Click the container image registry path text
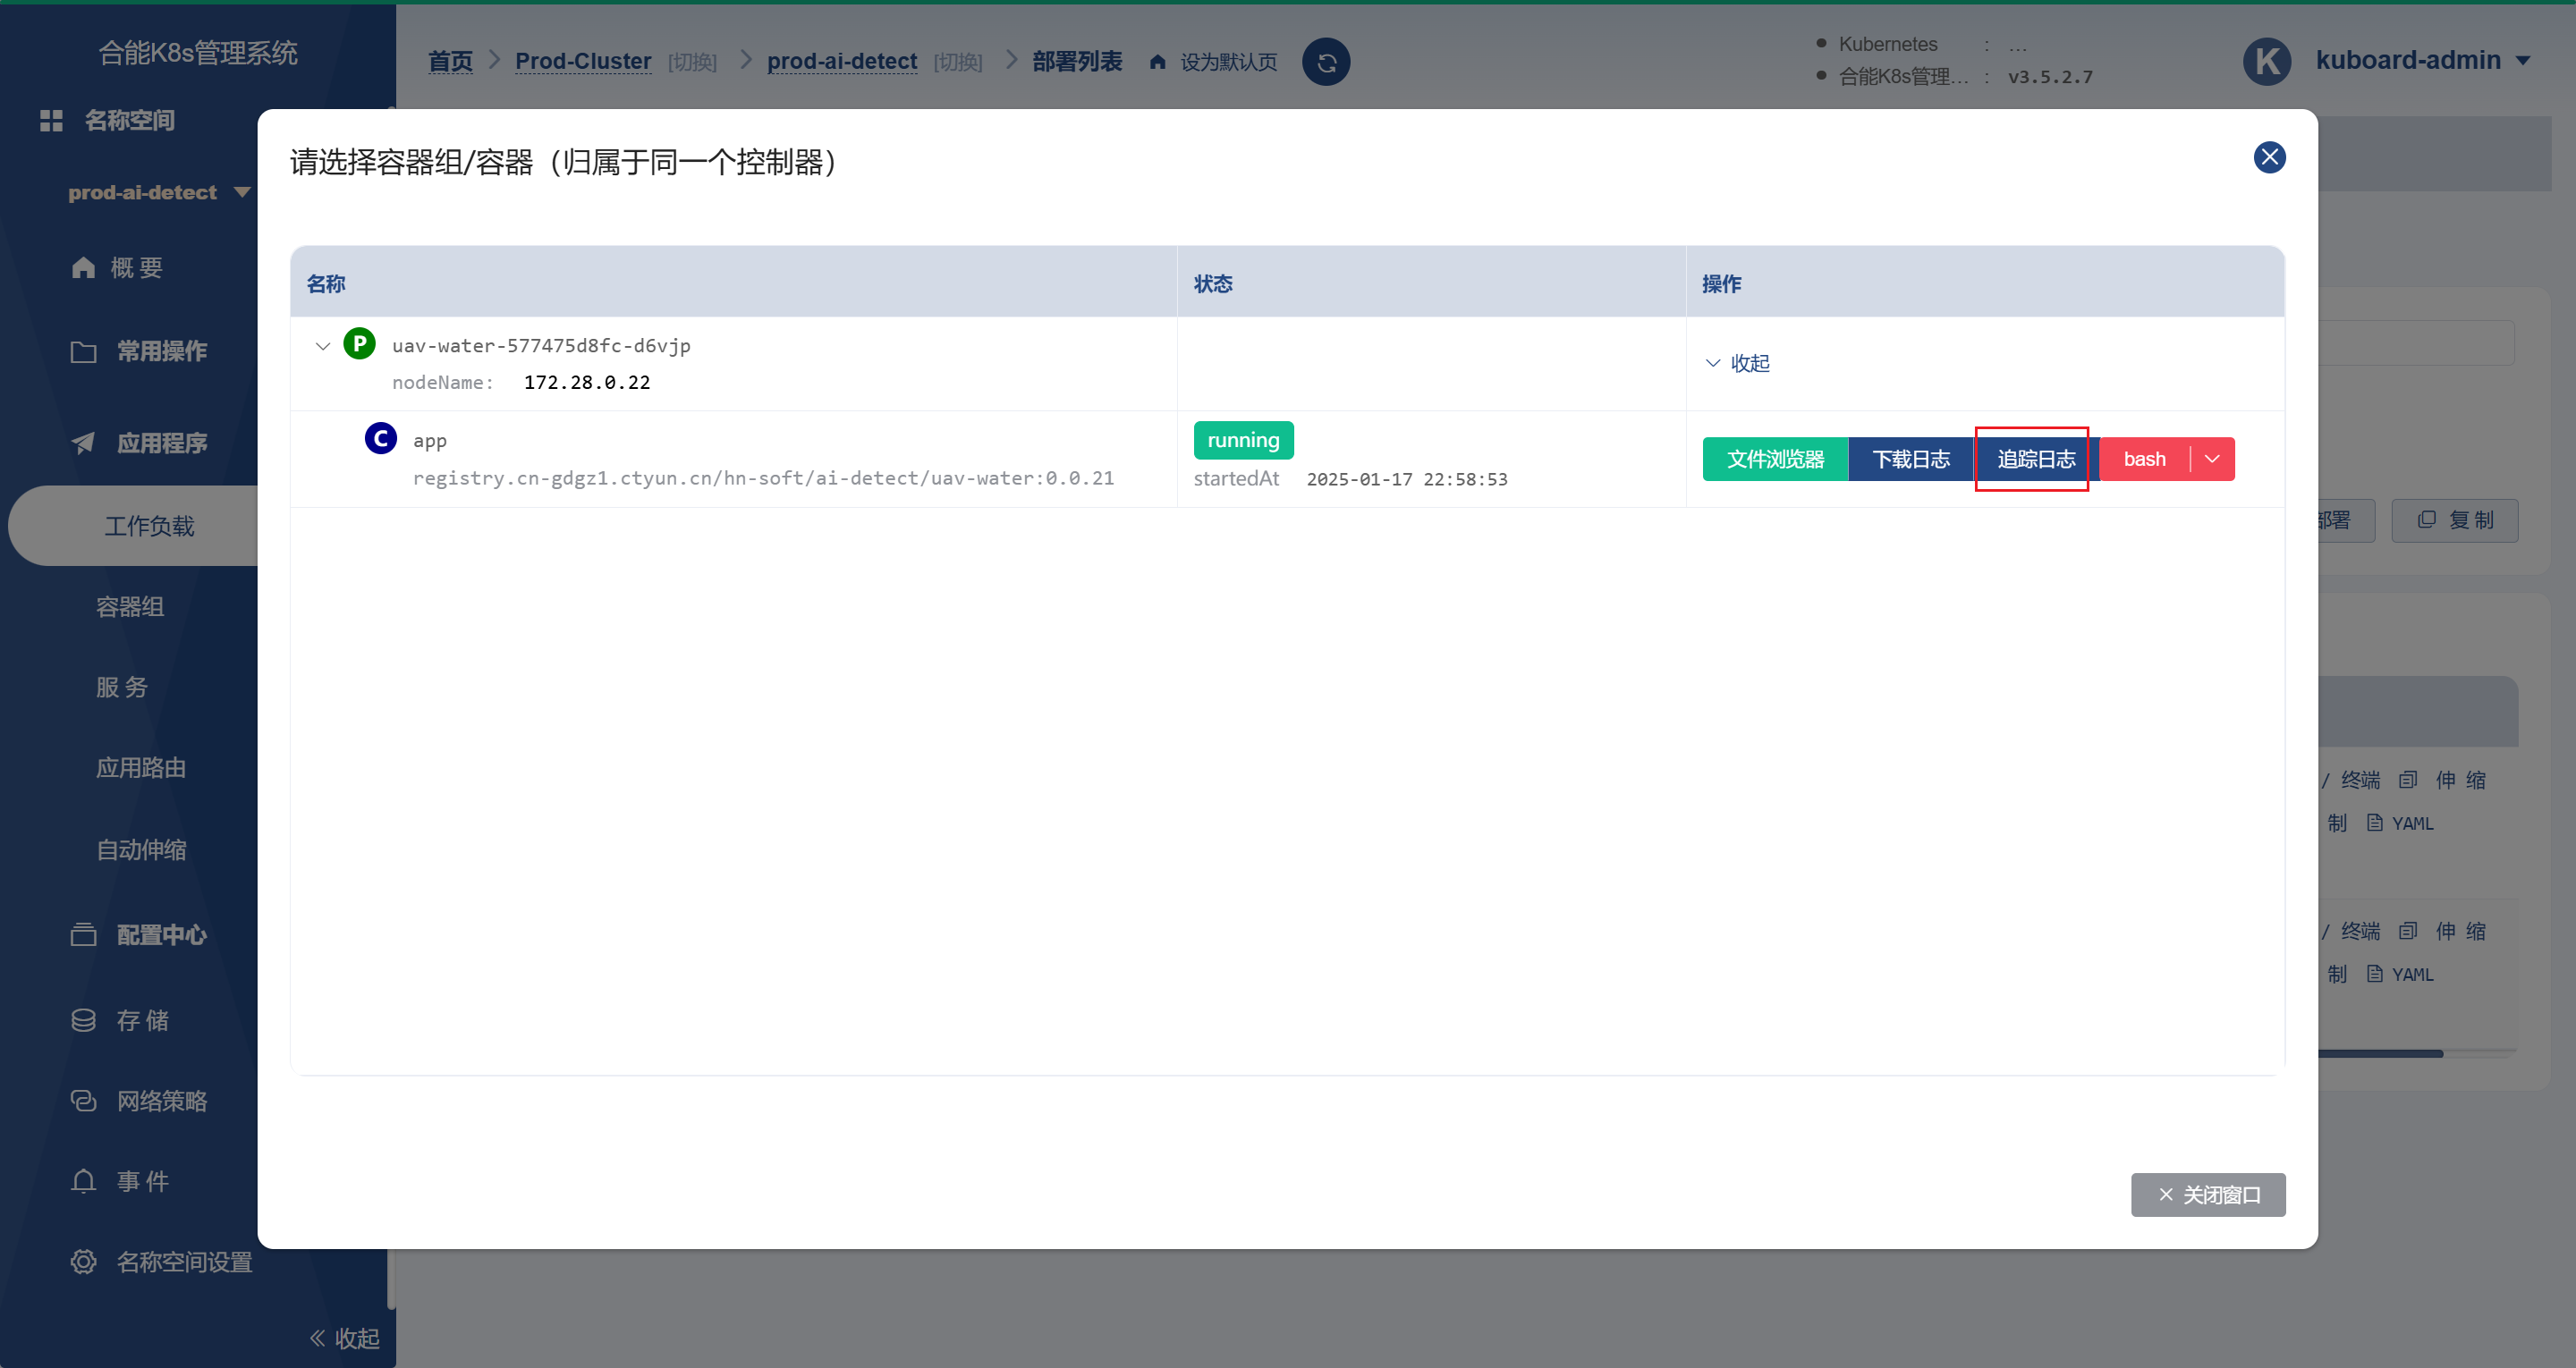Image resolution: width=2576 pixels, height=1368 pixels. coord(763,479)
